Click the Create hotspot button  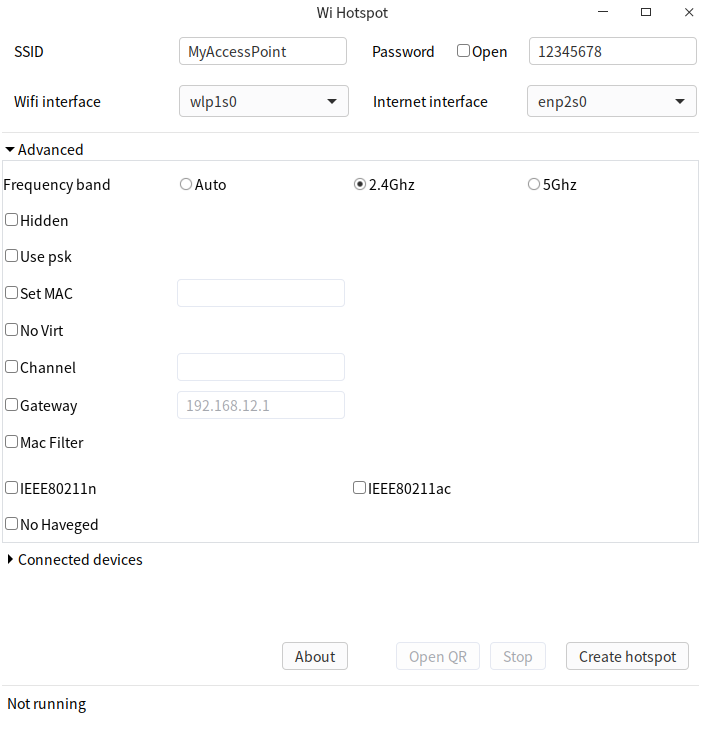[627, 656]
